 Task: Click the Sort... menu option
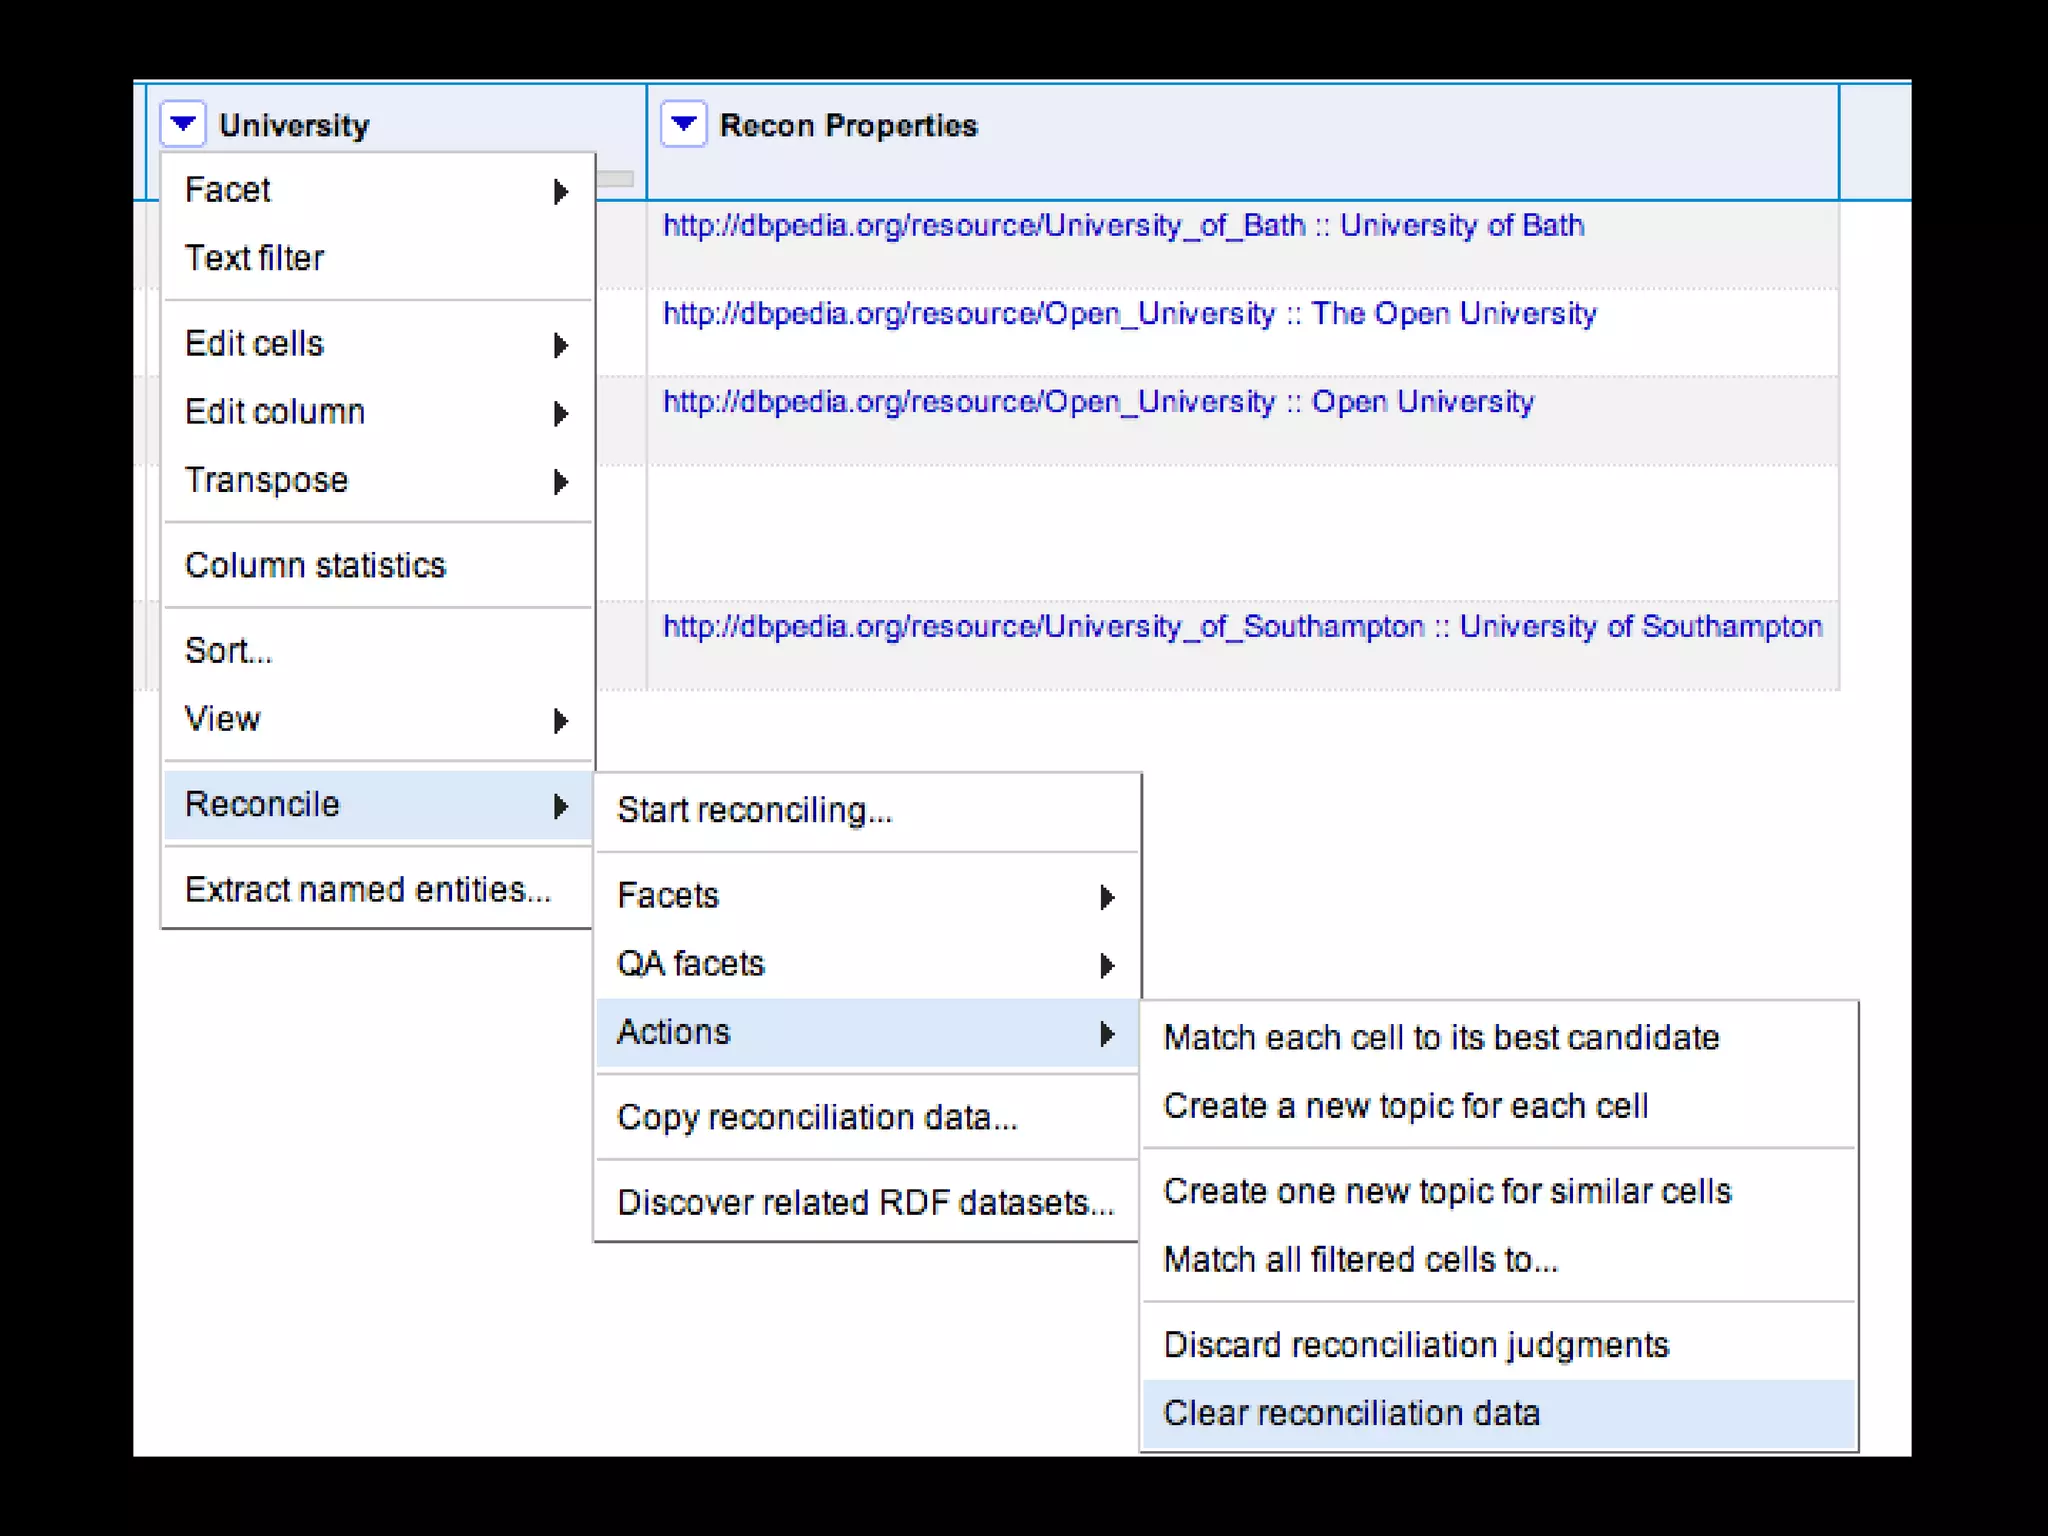[x=229, y=651]
